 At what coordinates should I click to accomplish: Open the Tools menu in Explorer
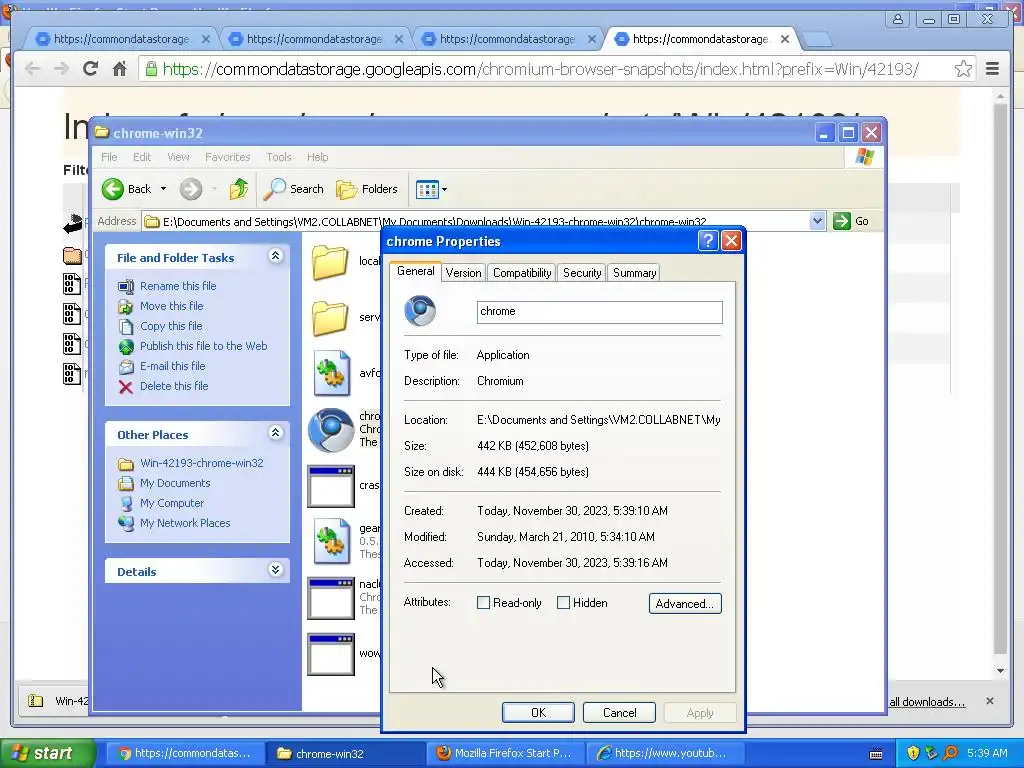(278, 157)
